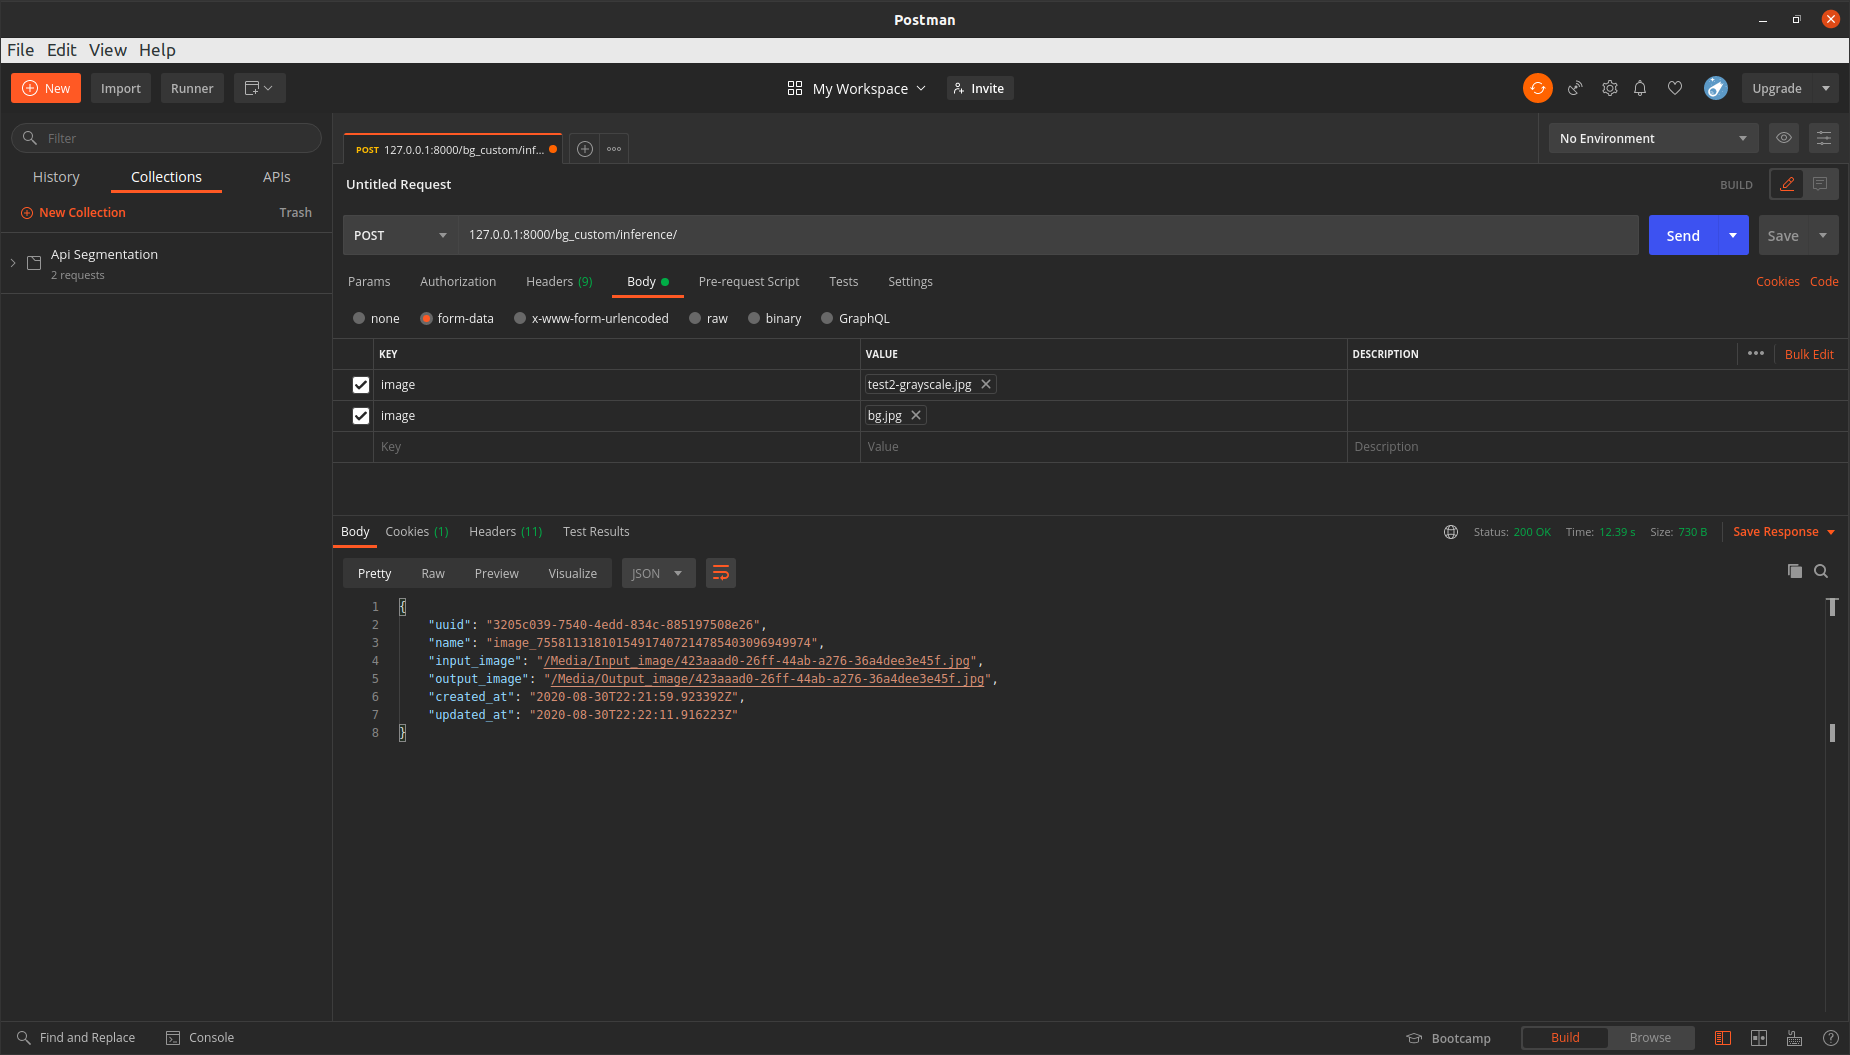Open the Pre-request Script tab

point(749,282)
